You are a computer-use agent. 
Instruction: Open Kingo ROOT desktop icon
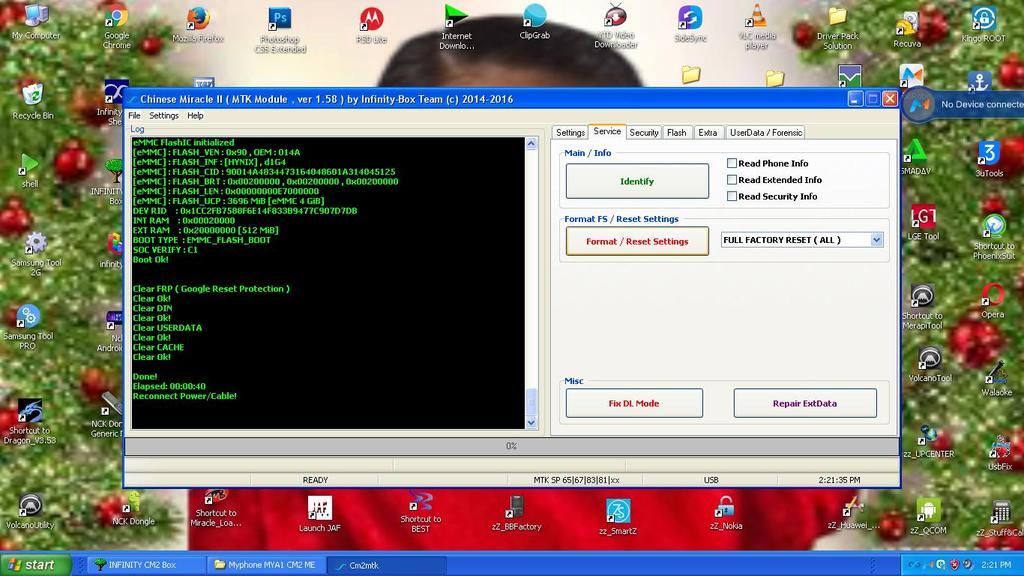coord(984,25)
